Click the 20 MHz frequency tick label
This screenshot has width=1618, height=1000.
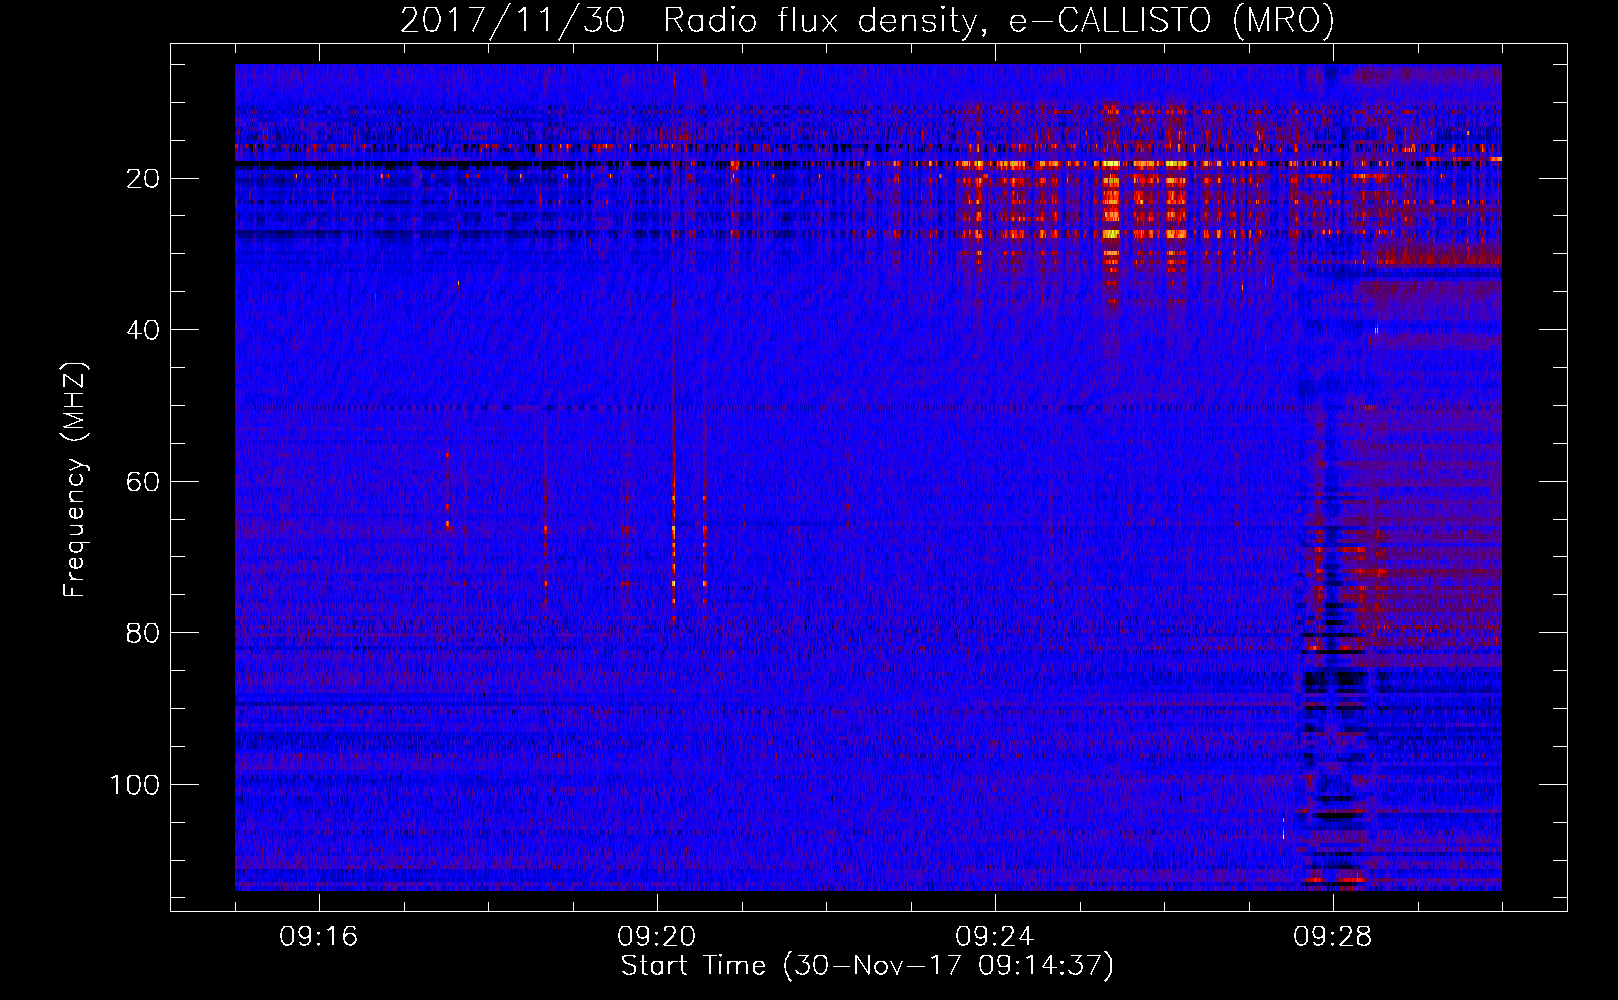tap(143, 179)
